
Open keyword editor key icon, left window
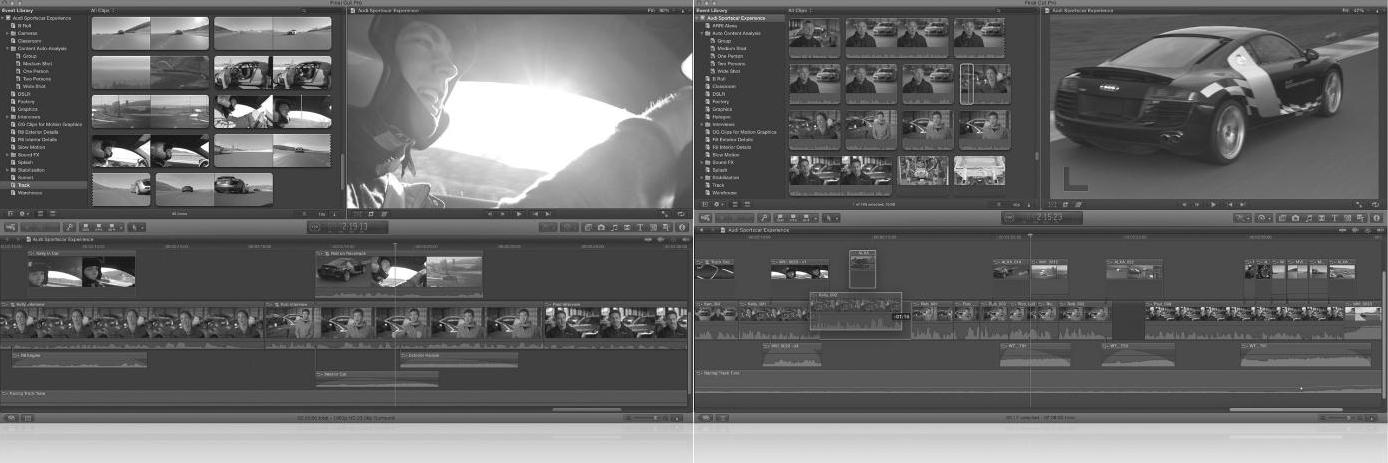tap(69, 227)
